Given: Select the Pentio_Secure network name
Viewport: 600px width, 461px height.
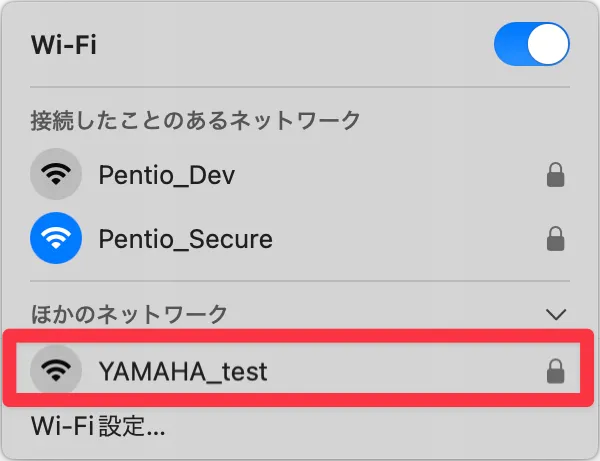Looking at the screenshot, I should (x=186, y=239).
